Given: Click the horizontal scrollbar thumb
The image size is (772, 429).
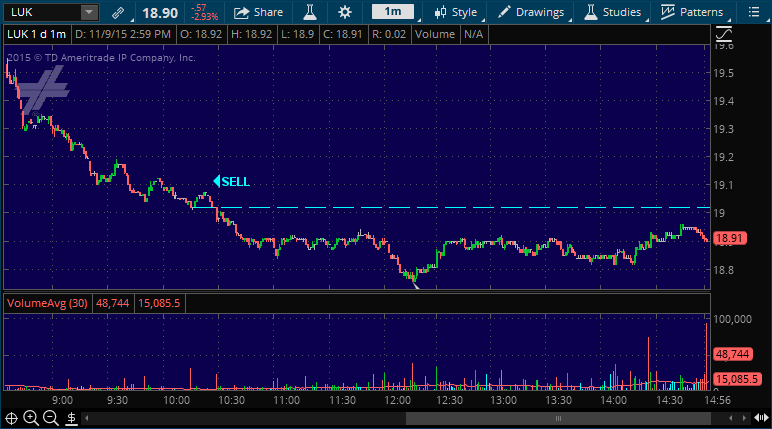Looking at the screenshot, I should [x=558, y=419].
